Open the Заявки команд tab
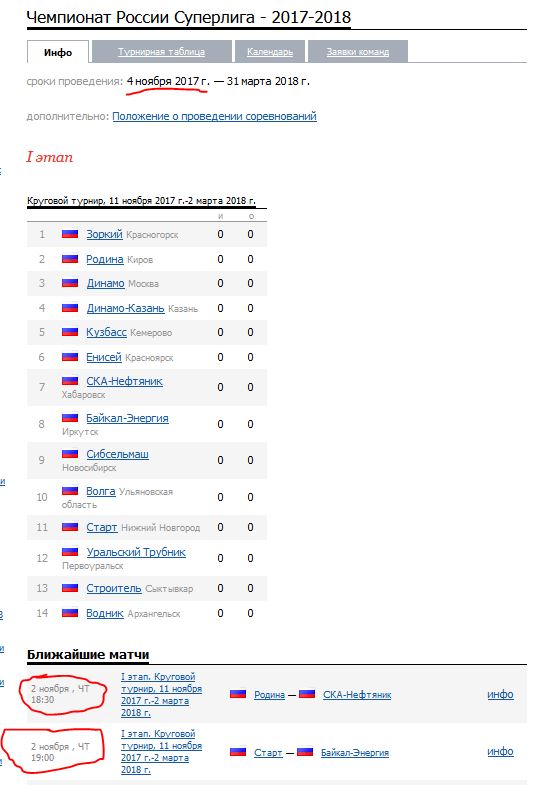The height and width of the screenshot is (785, 537). [x=358, y=52]
